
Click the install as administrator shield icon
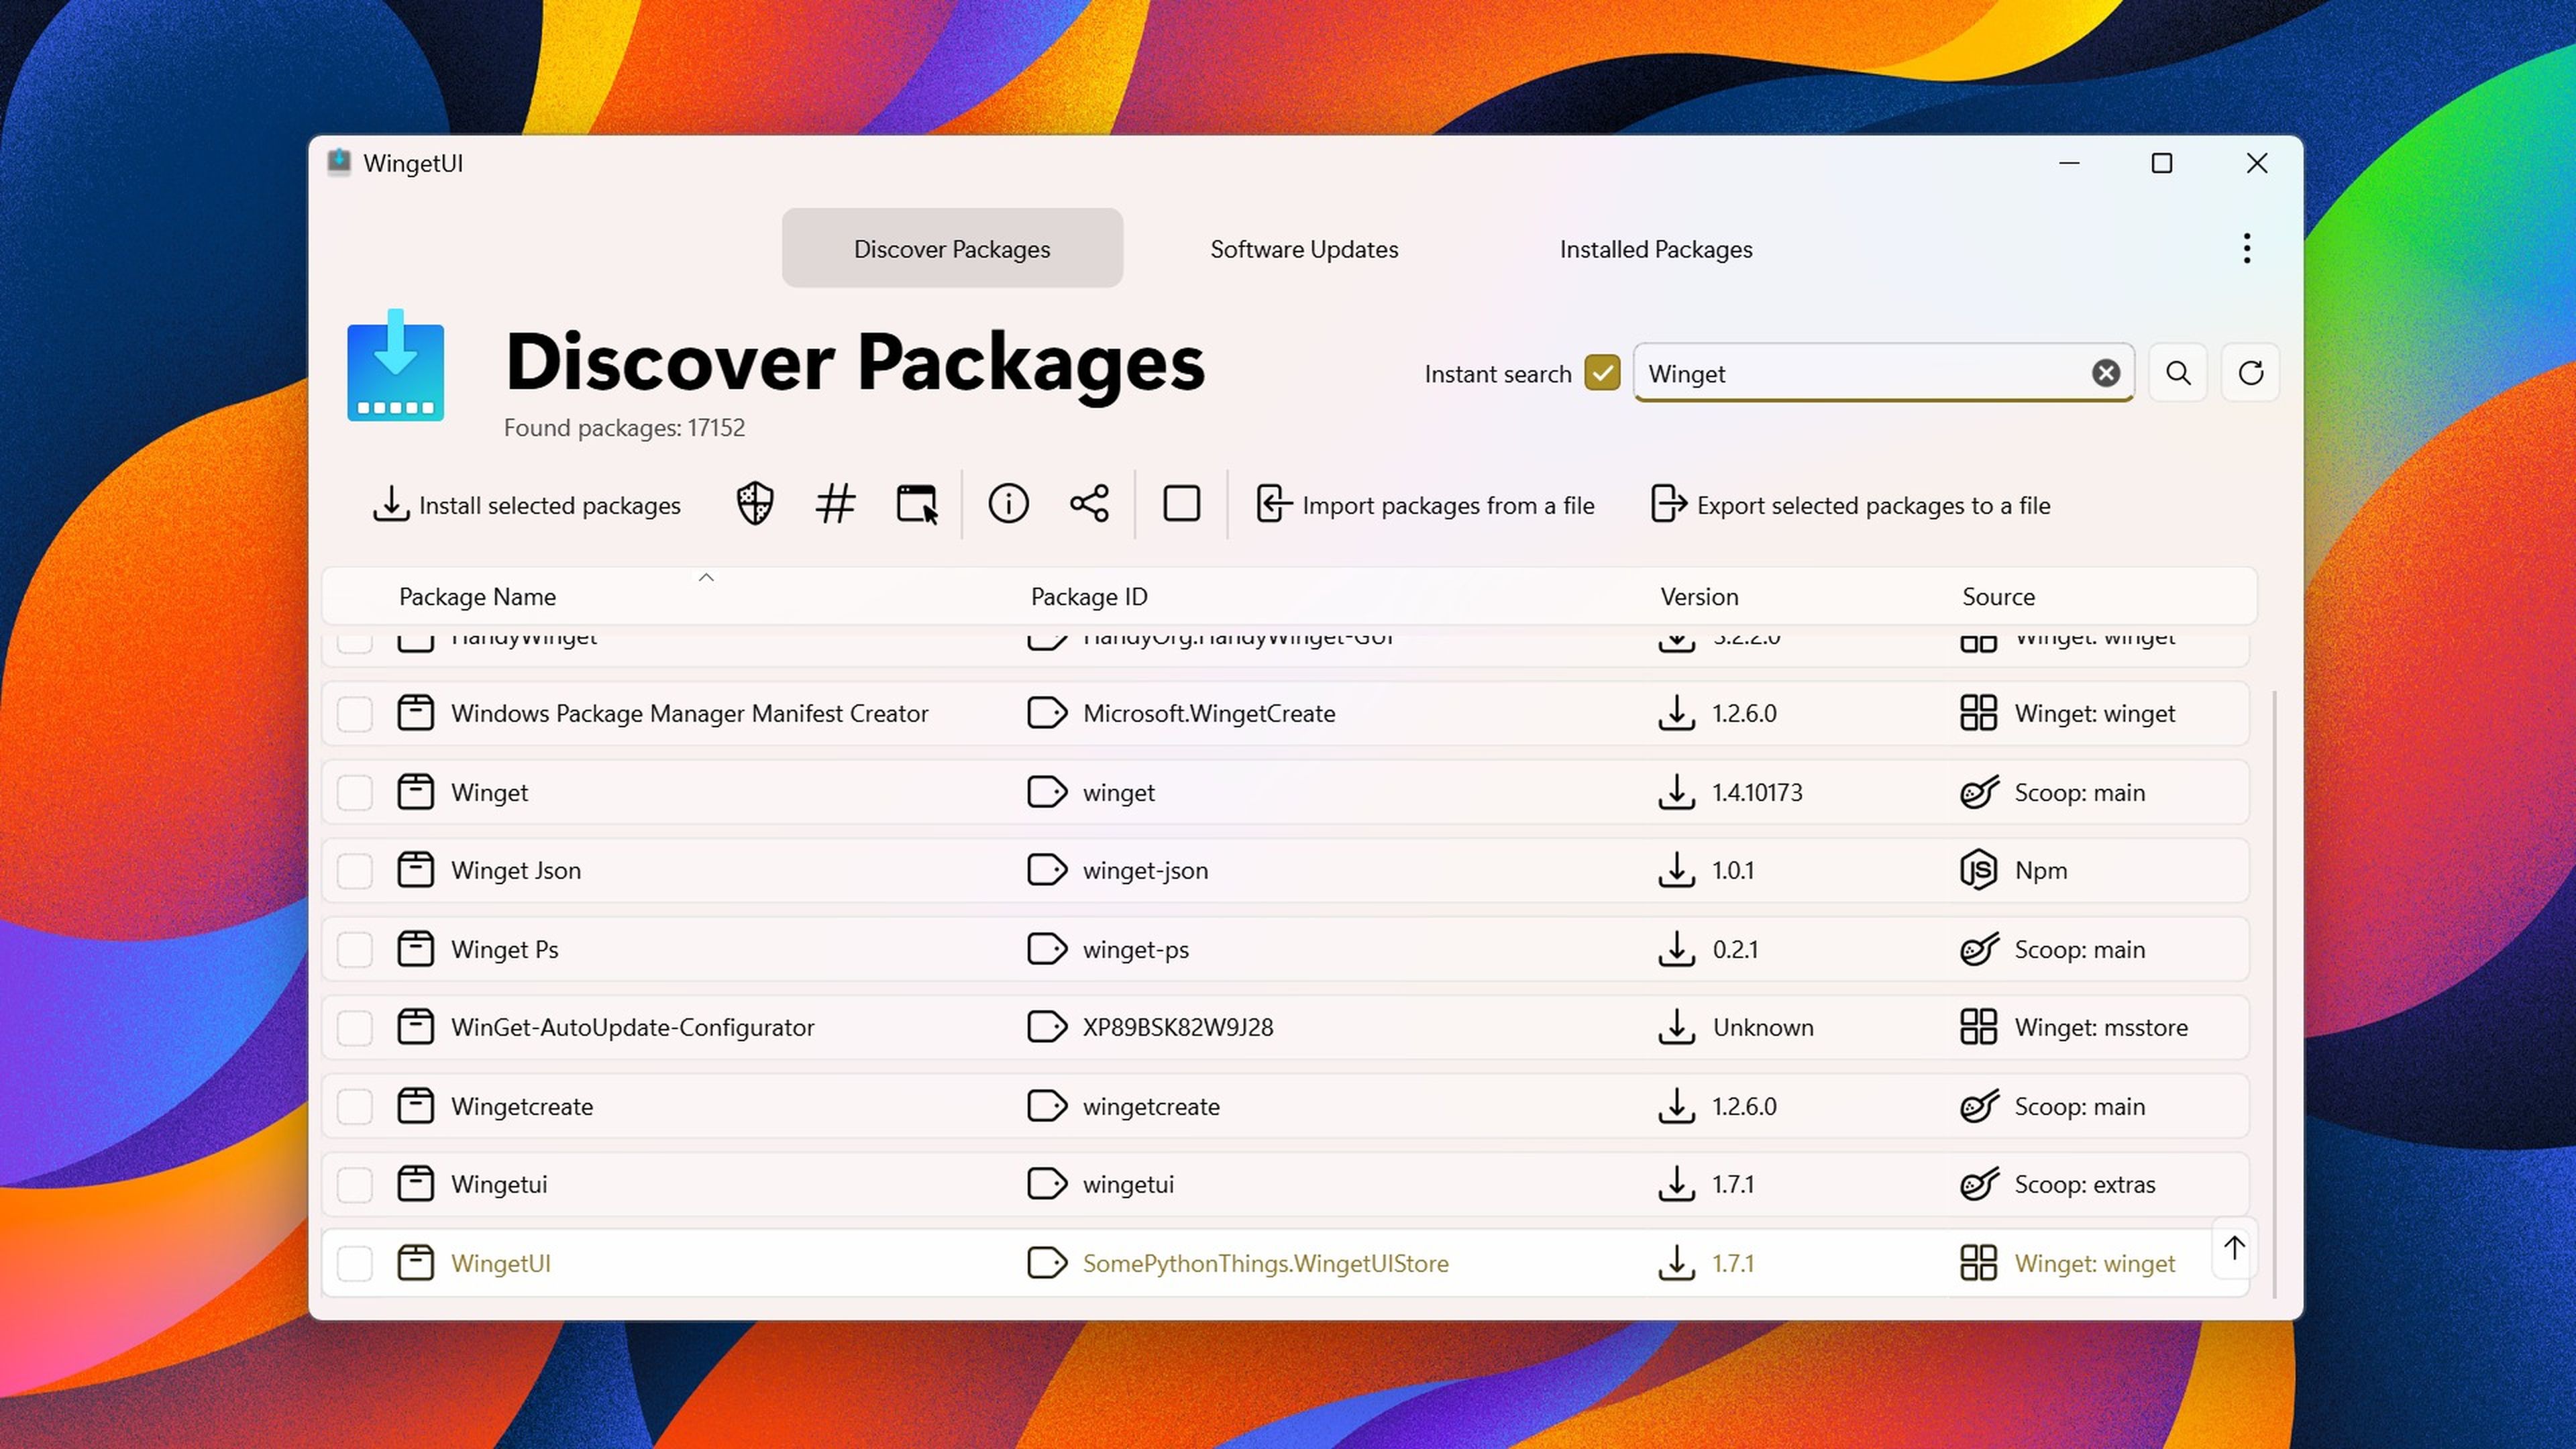pos(755,504)
